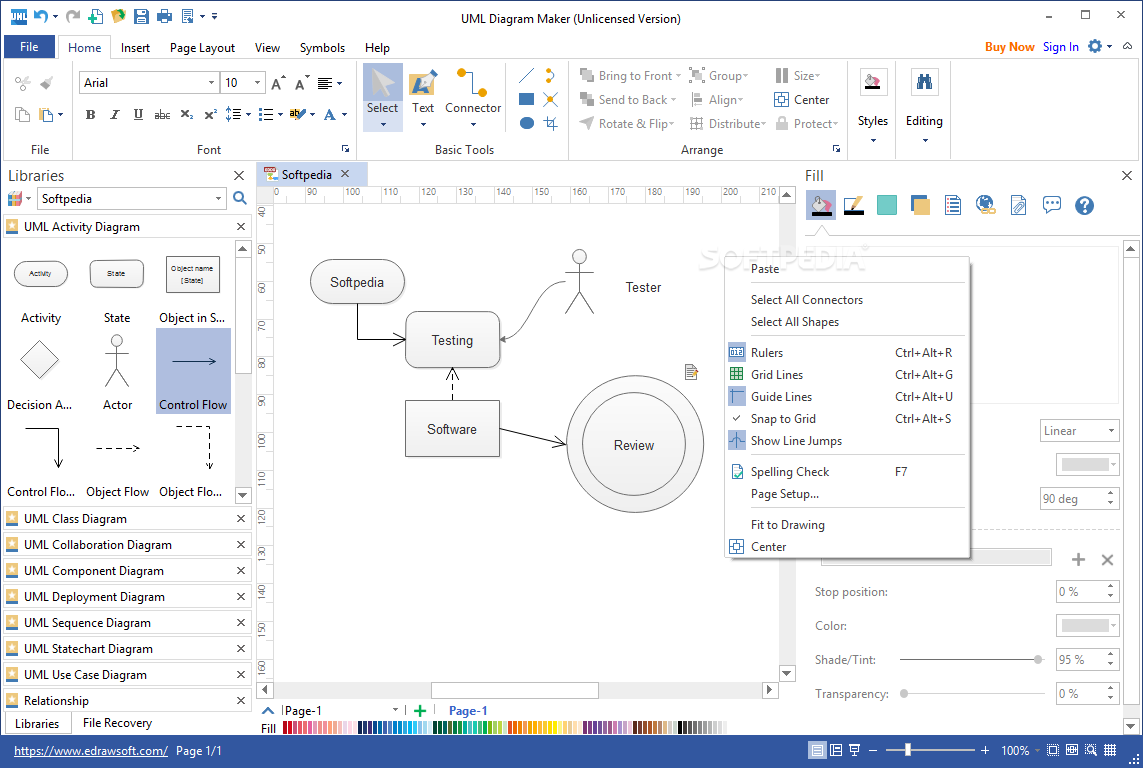This screenshot has width=1143, height=768.
Task: Open the shadow settings icon in Fill panel
Action: (x=920, y=205)
